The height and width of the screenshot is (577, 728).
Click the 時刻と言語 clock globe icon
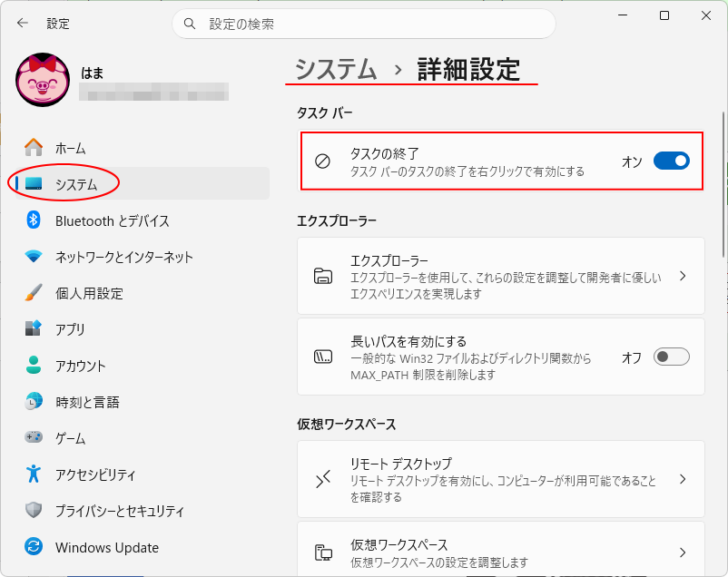[33, 401]
